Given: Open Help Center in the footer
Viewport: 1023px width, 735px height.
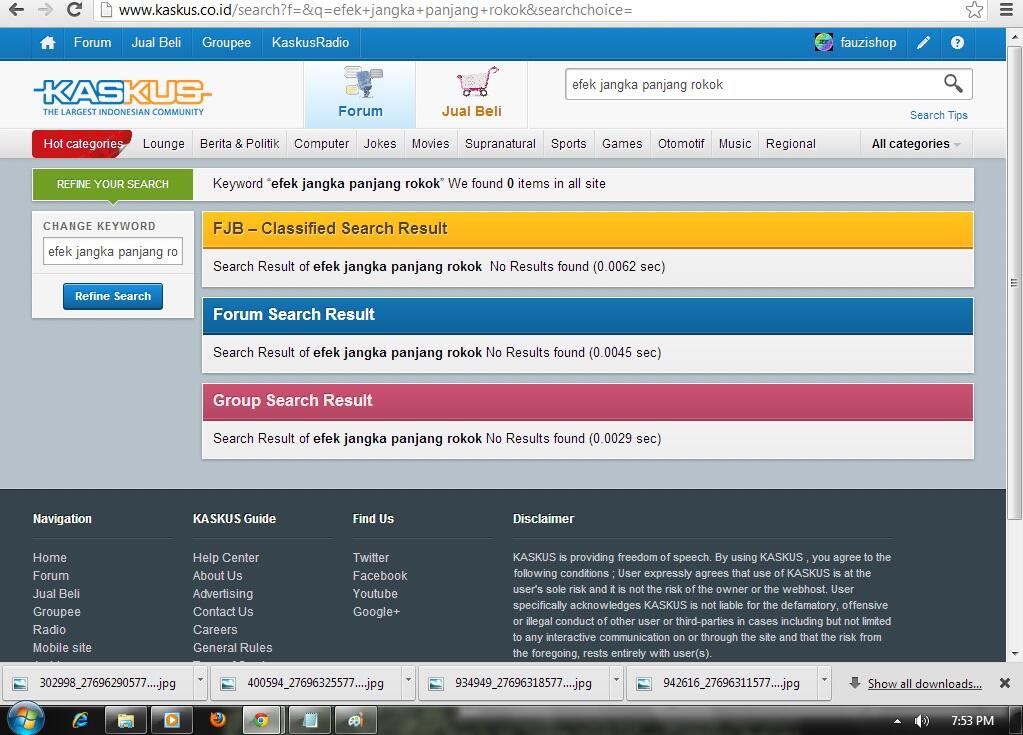Looking at the screenshot, I should pos(226,558).
